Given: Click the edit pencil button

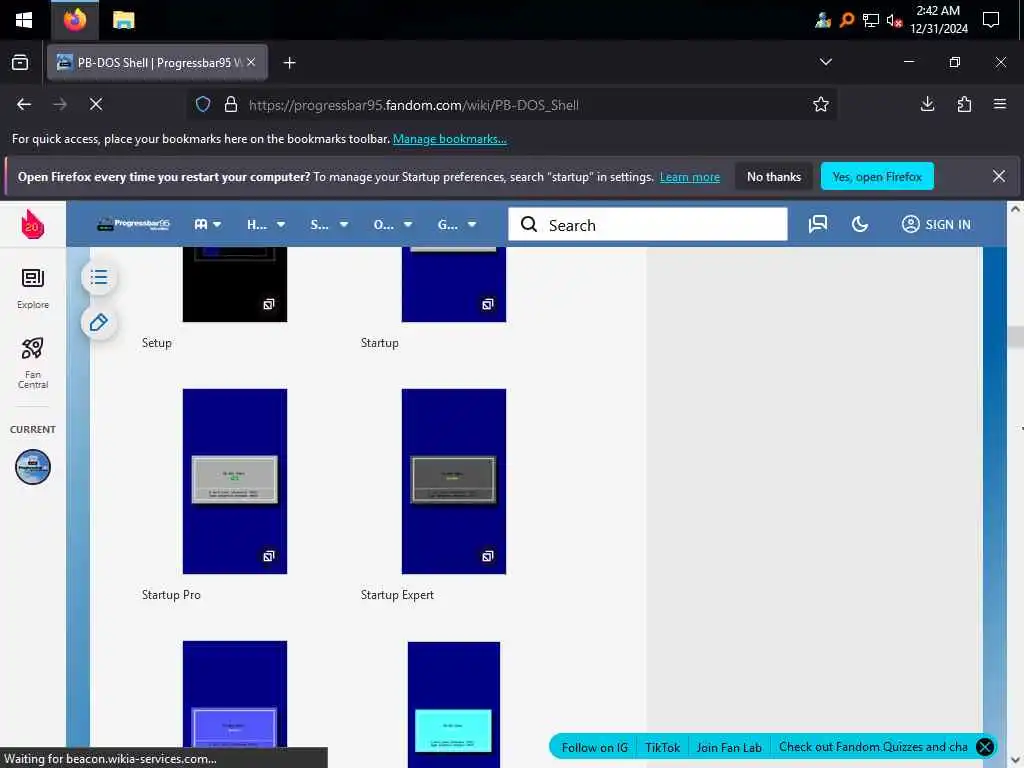Looking at the screenshot, I should (99, 323).
